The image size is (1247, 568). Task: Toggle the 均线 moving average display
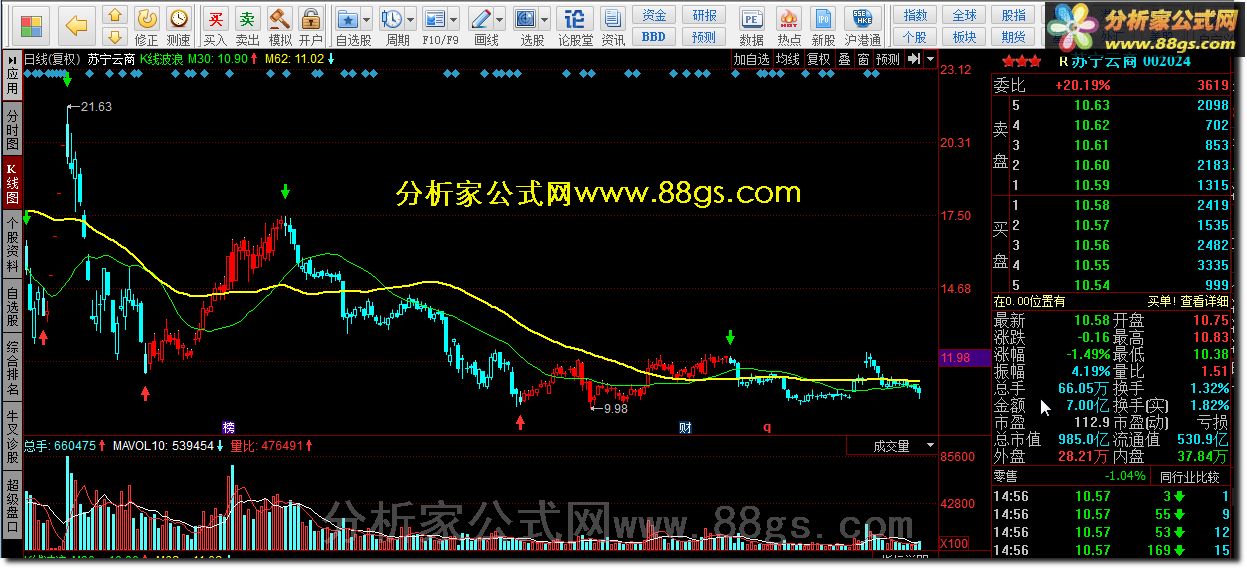(x=788, y=59)
